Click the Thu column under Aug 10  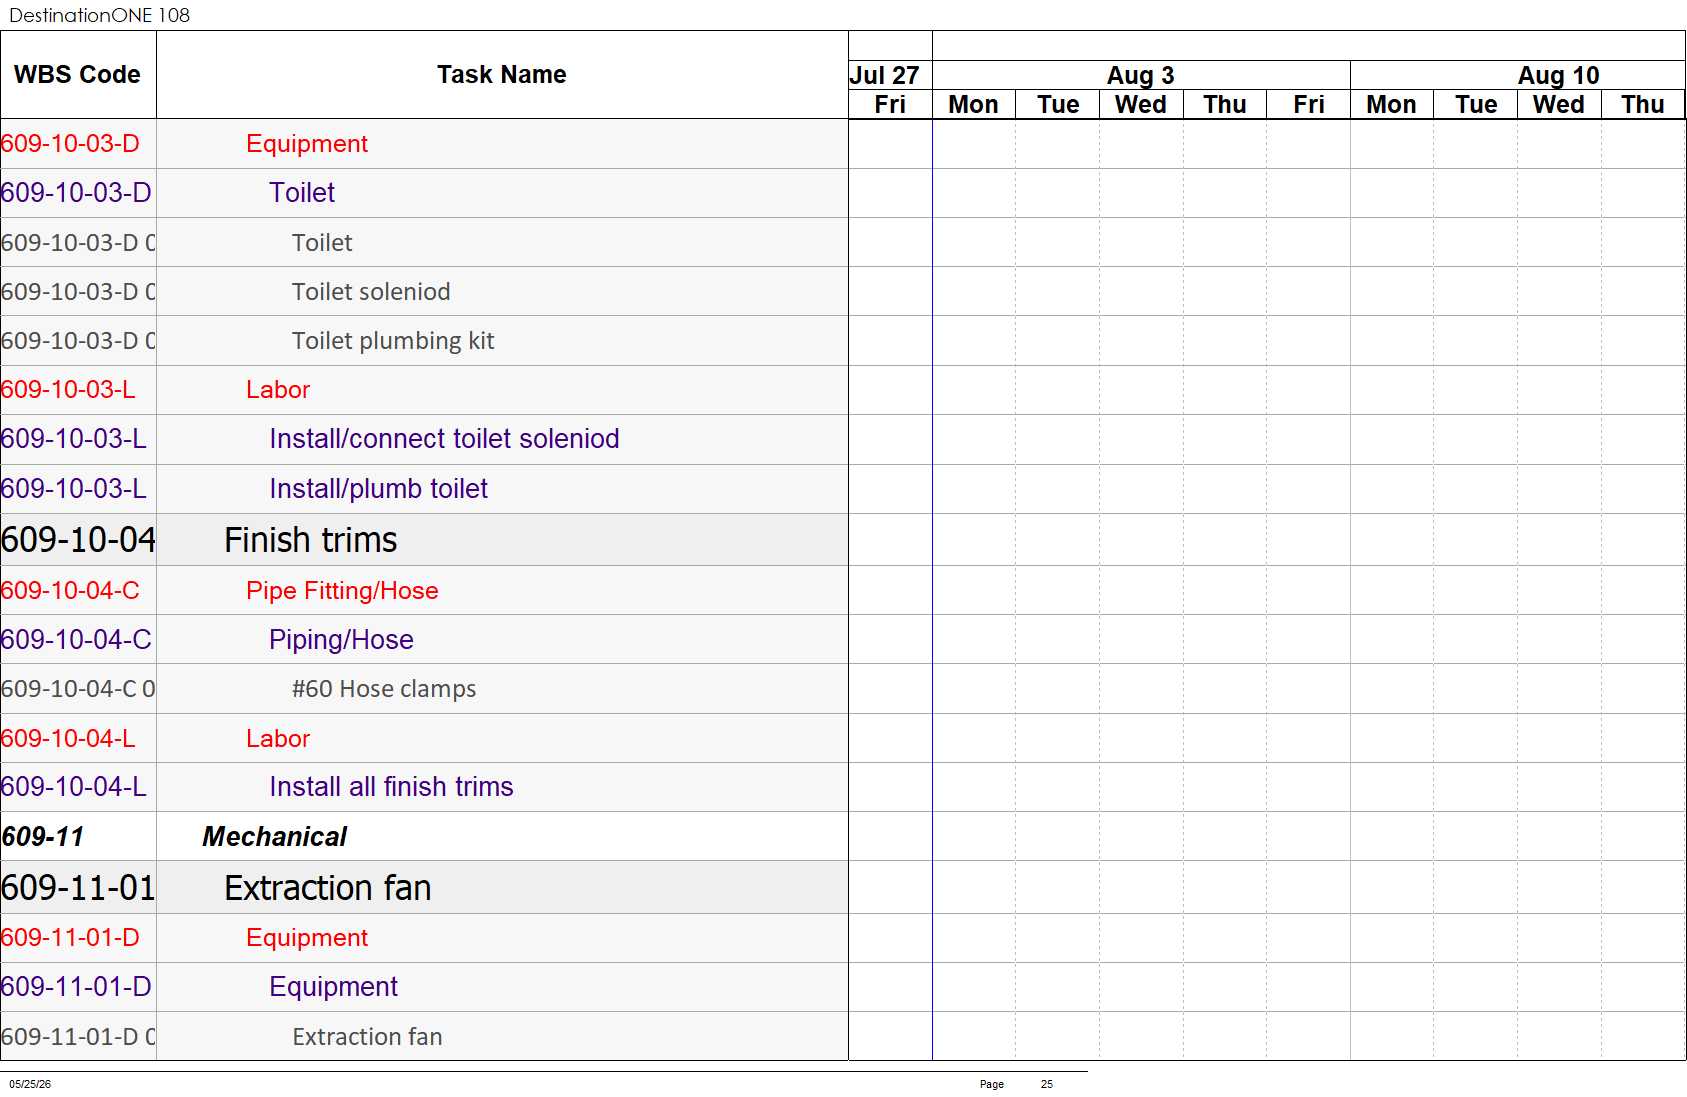[1643, 104]
